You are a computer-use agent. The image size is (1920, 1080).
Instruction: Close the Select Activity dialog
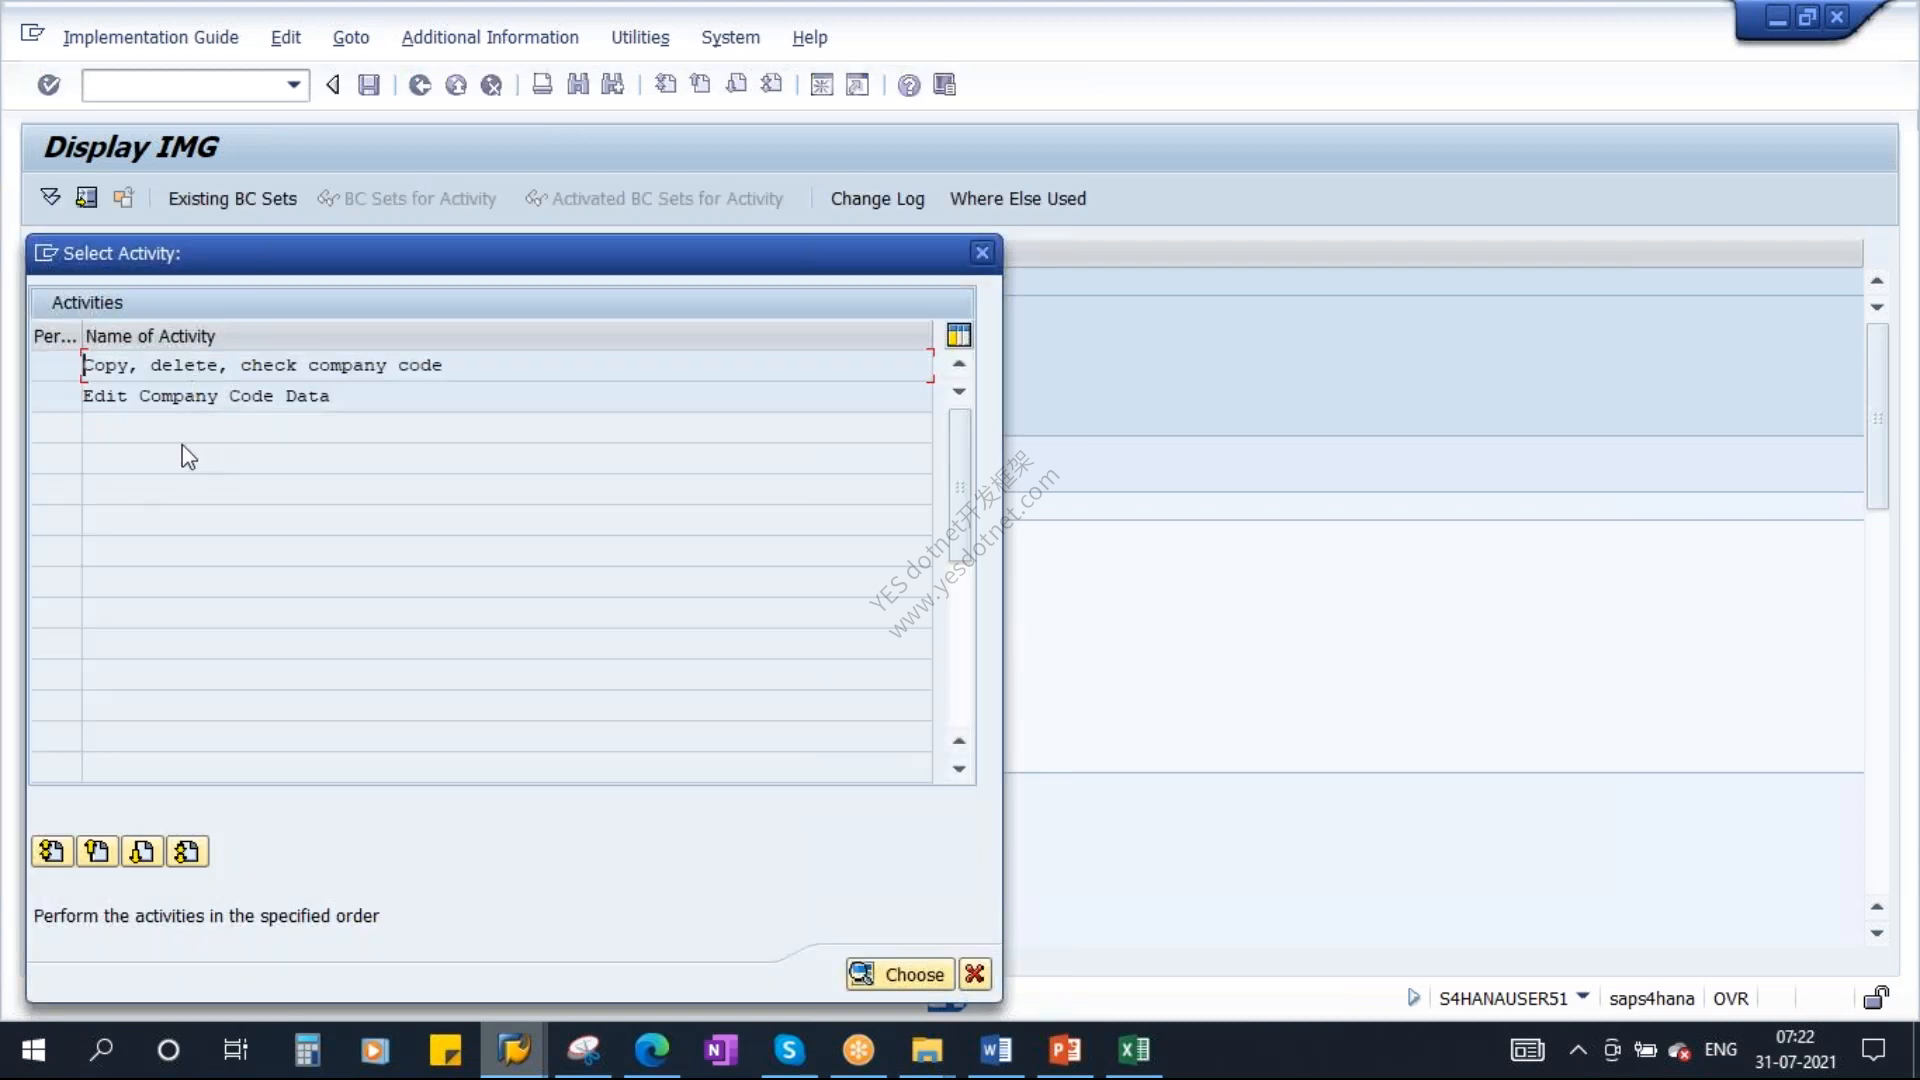point(982,253)
